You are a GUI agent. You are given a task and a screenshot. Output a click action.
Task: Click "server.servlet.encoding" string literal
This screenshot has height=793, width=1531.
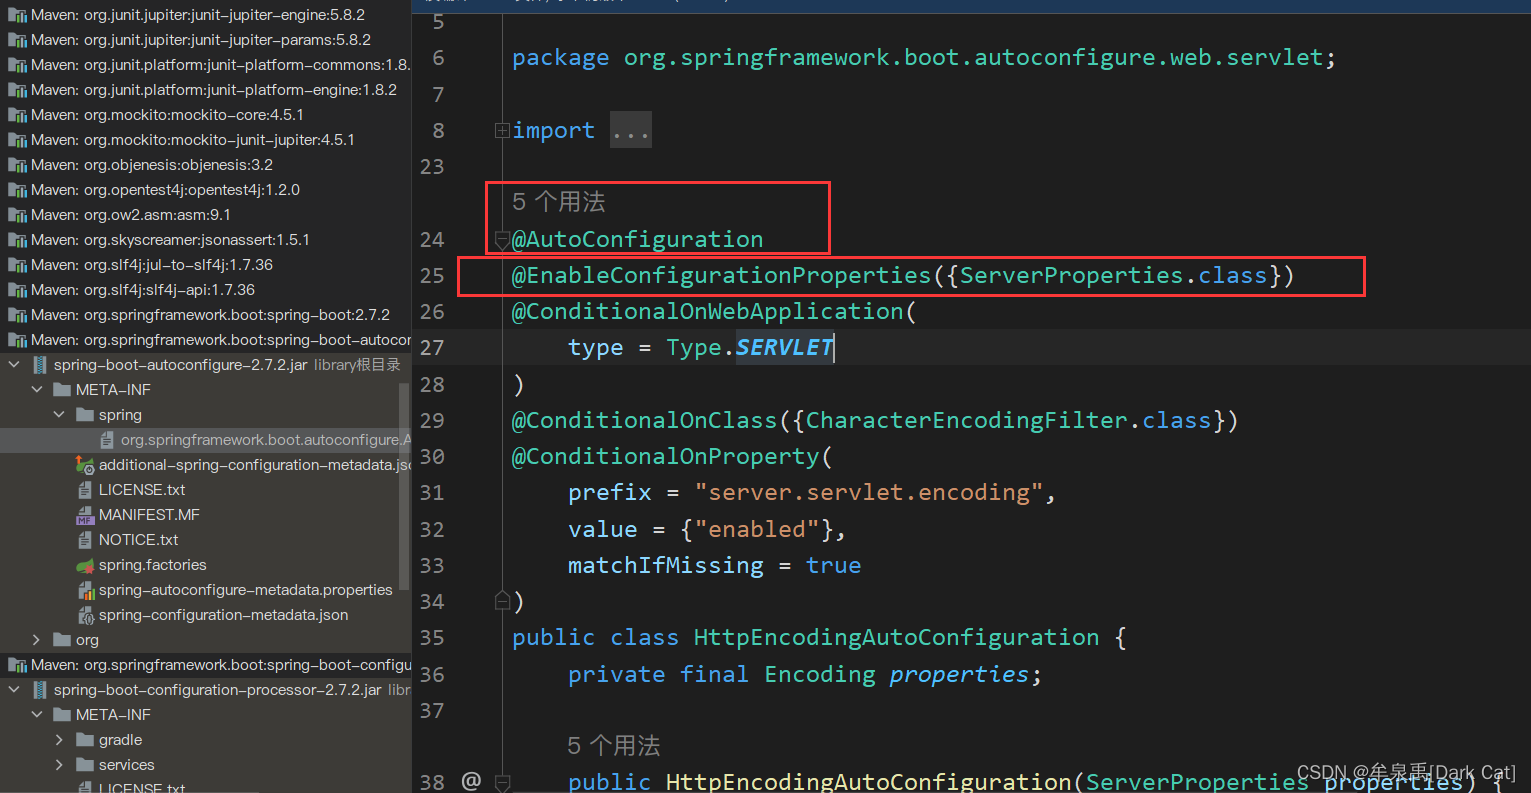pos(869,493)
